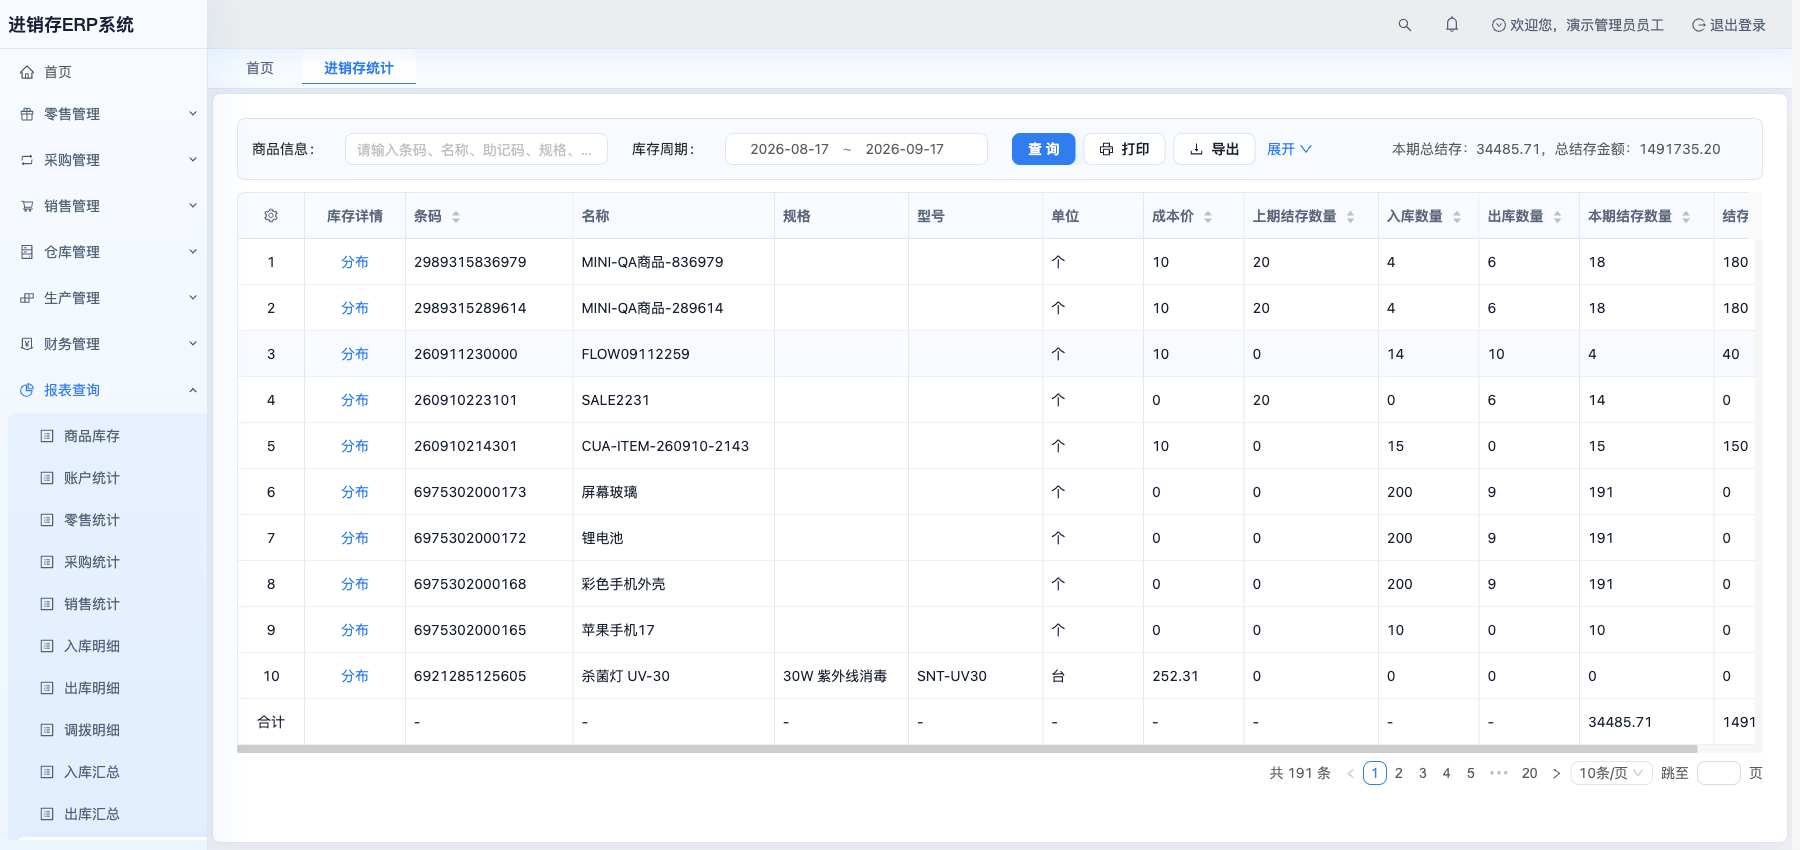The height and width of the screenshot is (850, 1800).
Task: Go to page 2 in pagination
Action: coord(1399,773)
